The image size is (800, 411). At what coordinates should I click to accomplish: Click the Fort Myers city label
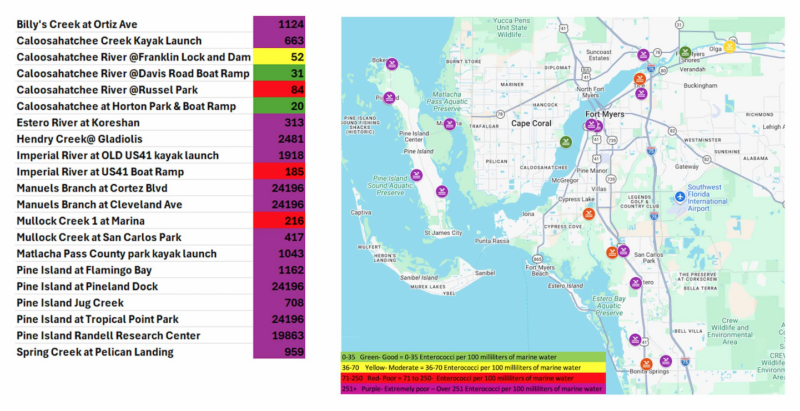605,114
